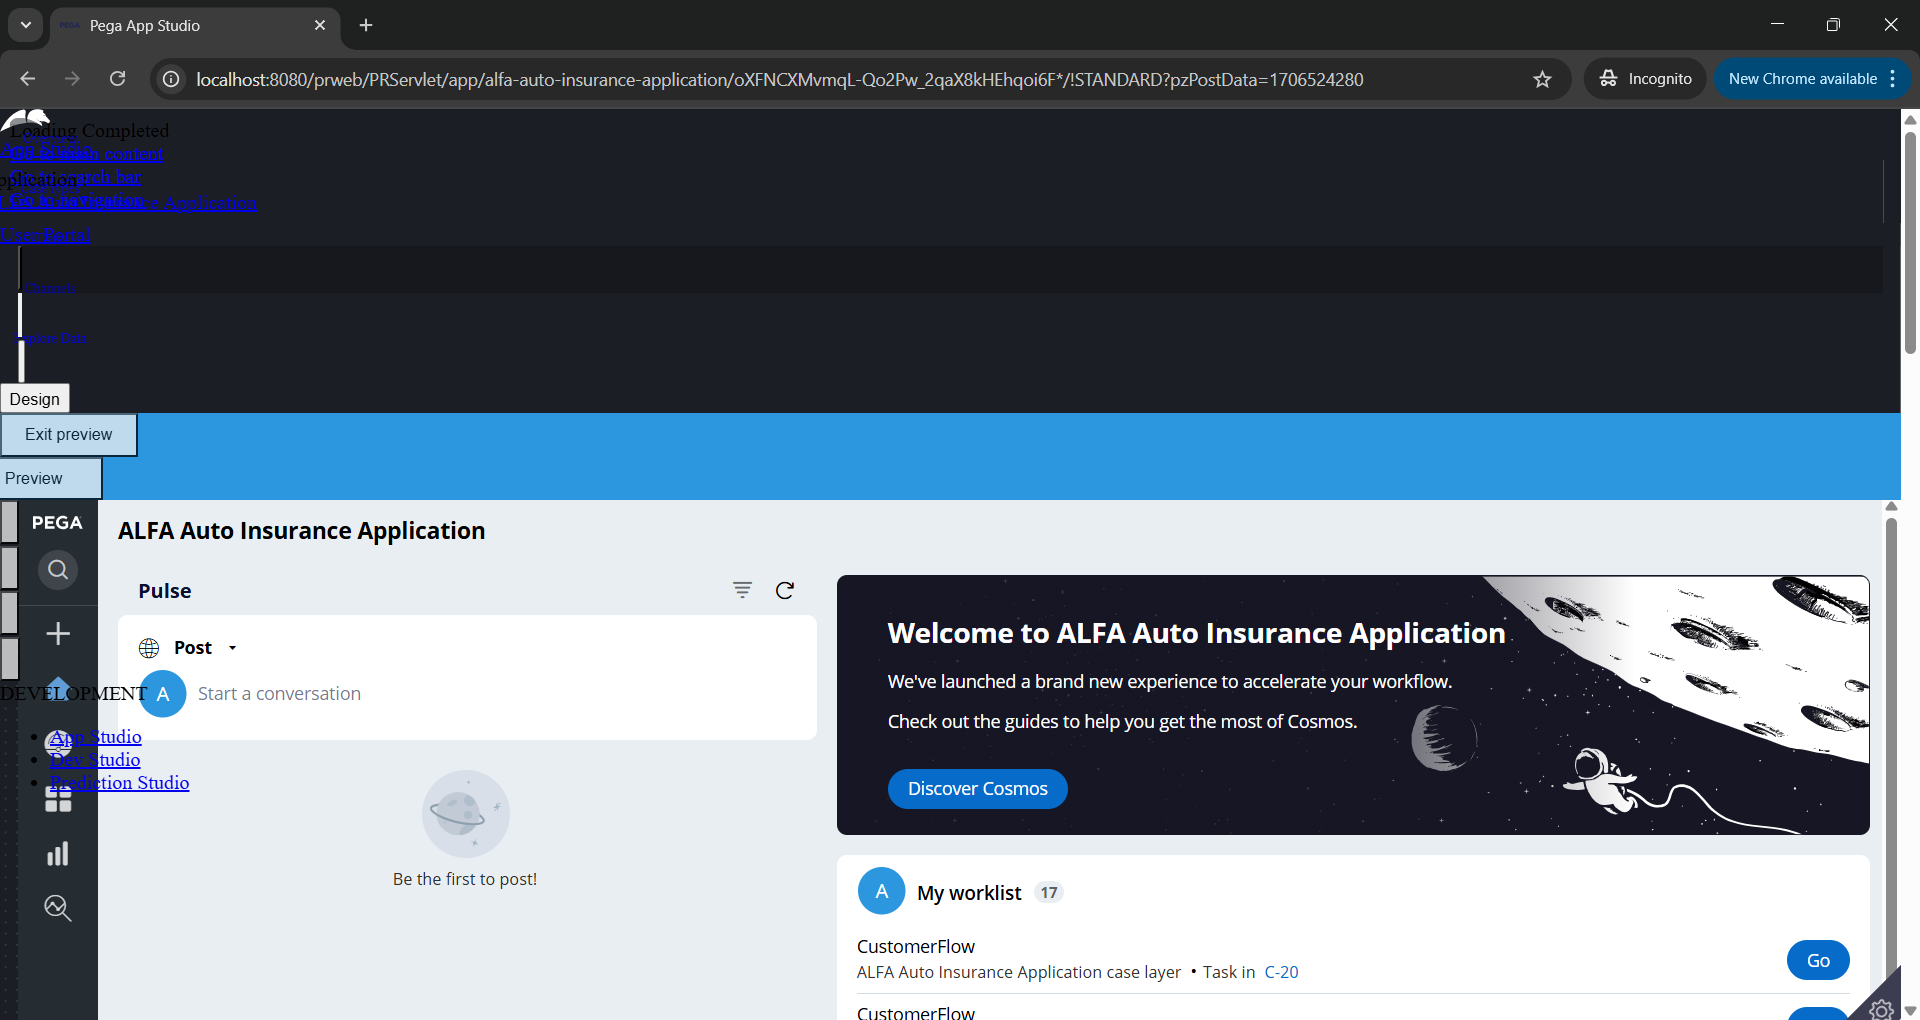Bookmark this page with the star icon
This screenshot has height=1020, width=1920.
[x=1542, y=79]
